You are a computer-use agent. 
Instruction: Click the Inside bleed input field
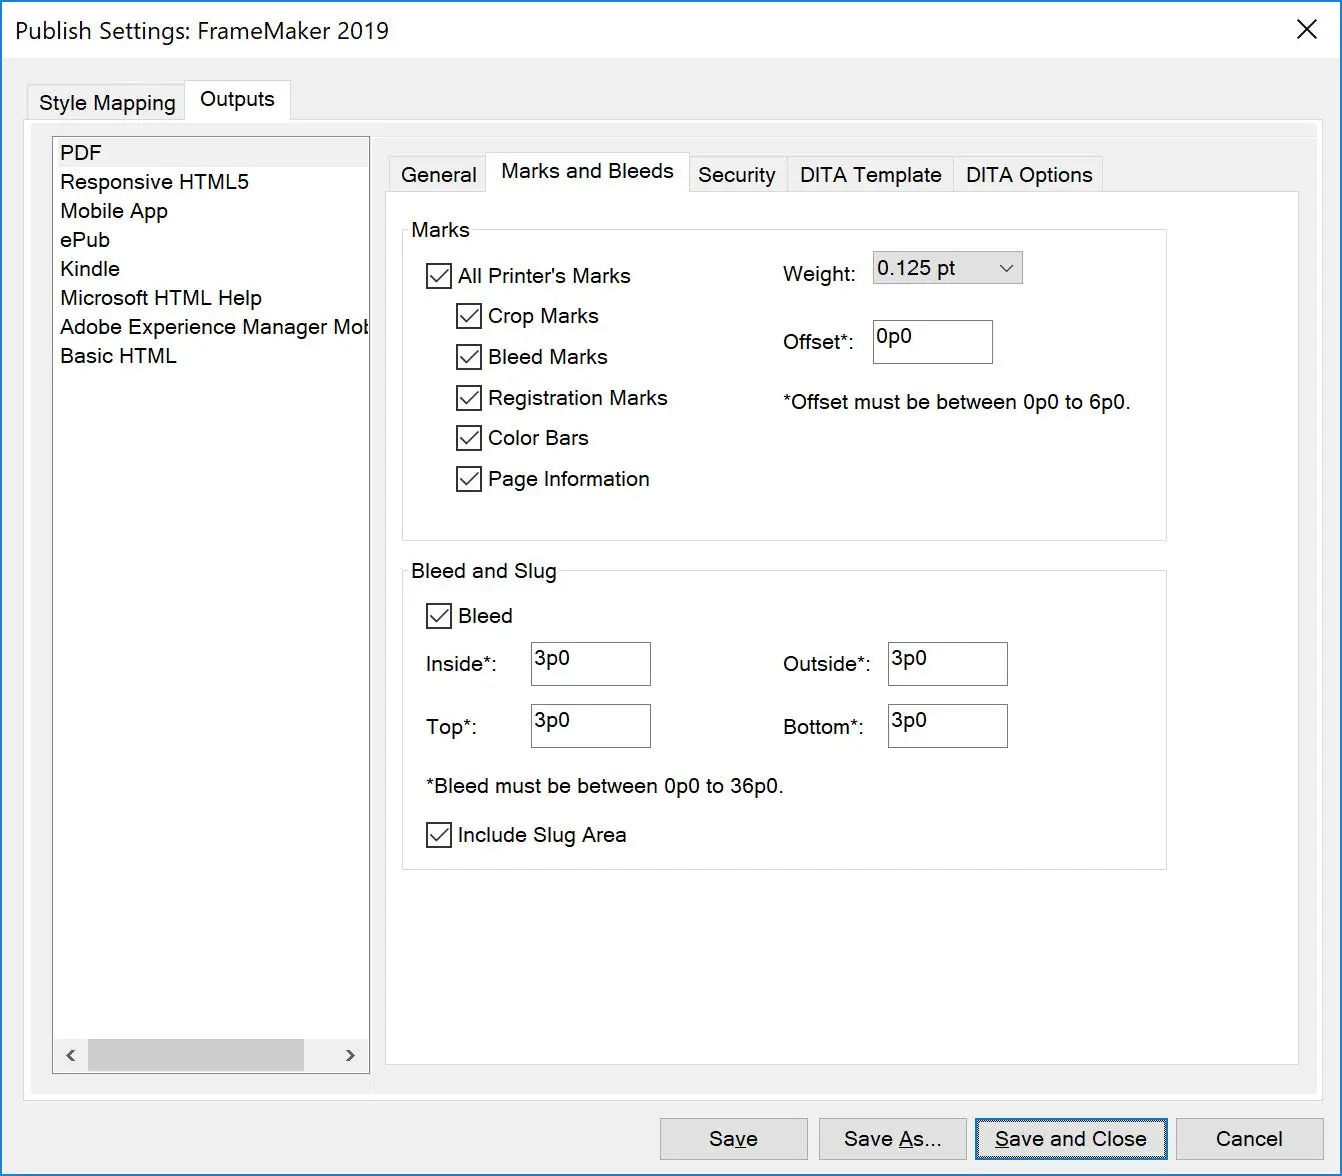pos(590,664)
